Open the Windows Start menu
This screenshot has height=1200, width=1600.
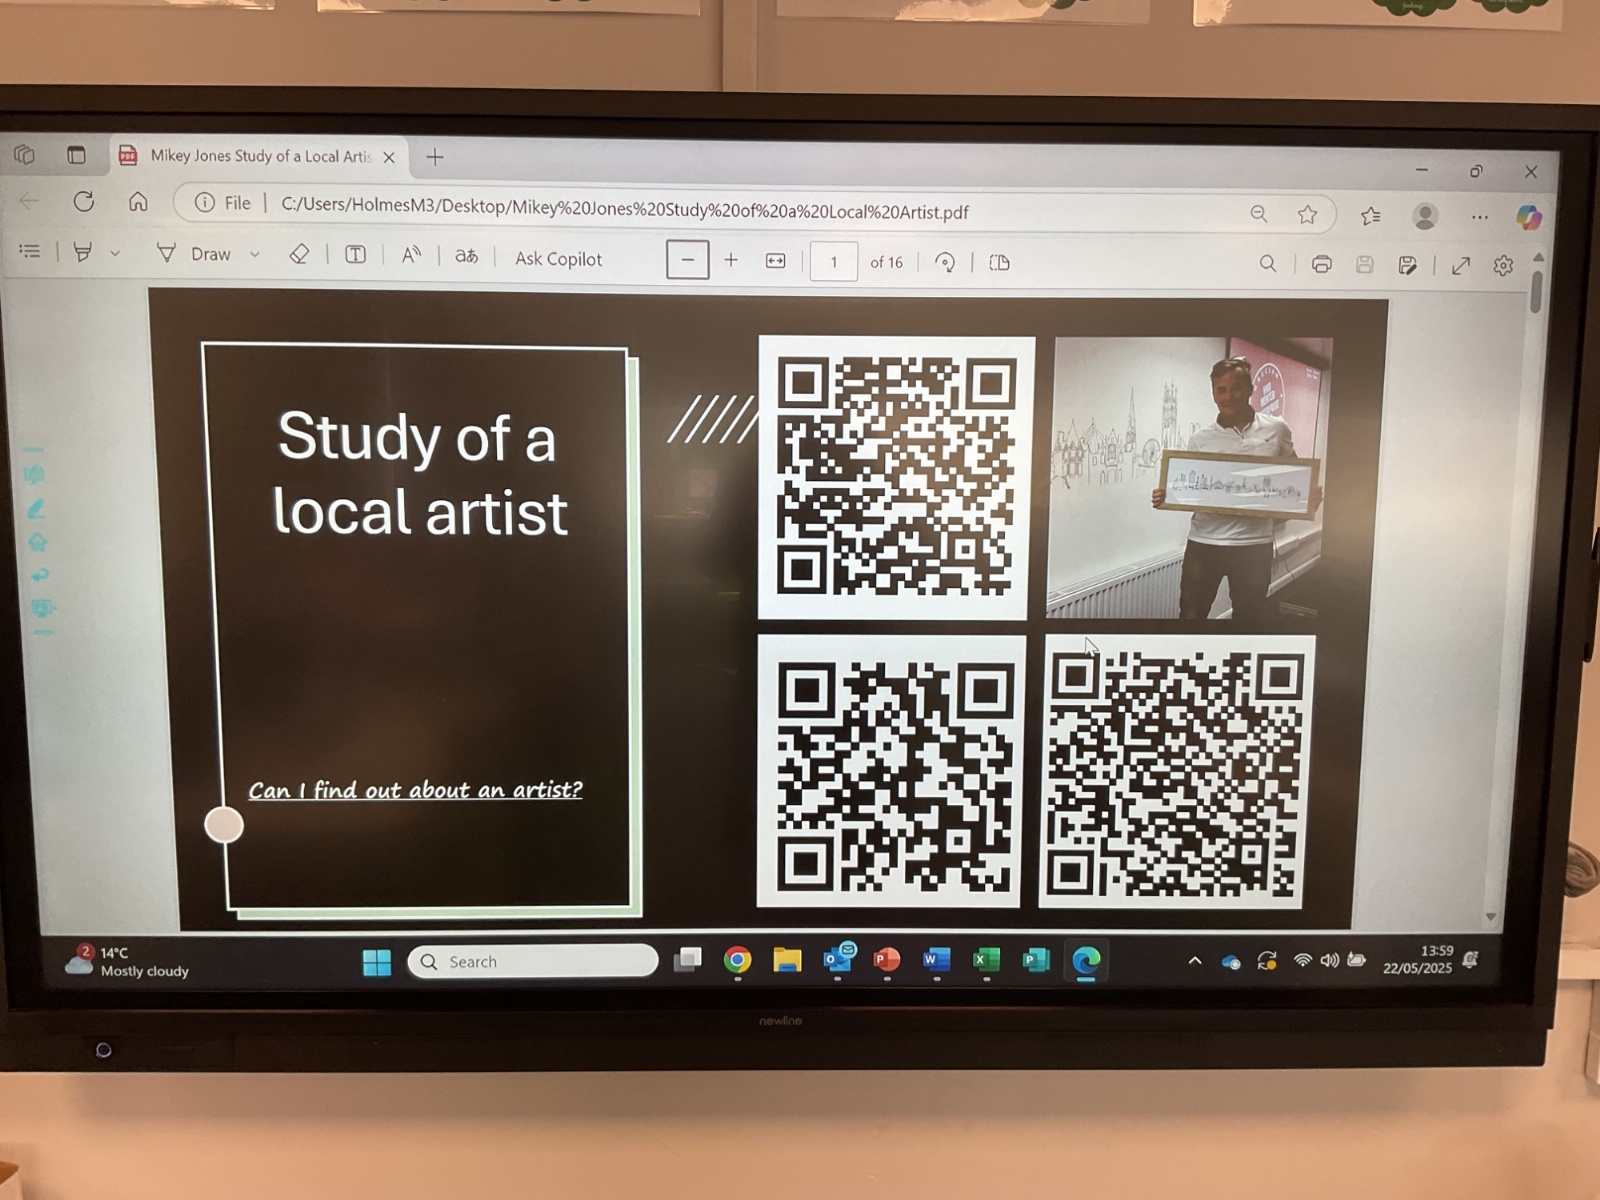pos(377,962)
